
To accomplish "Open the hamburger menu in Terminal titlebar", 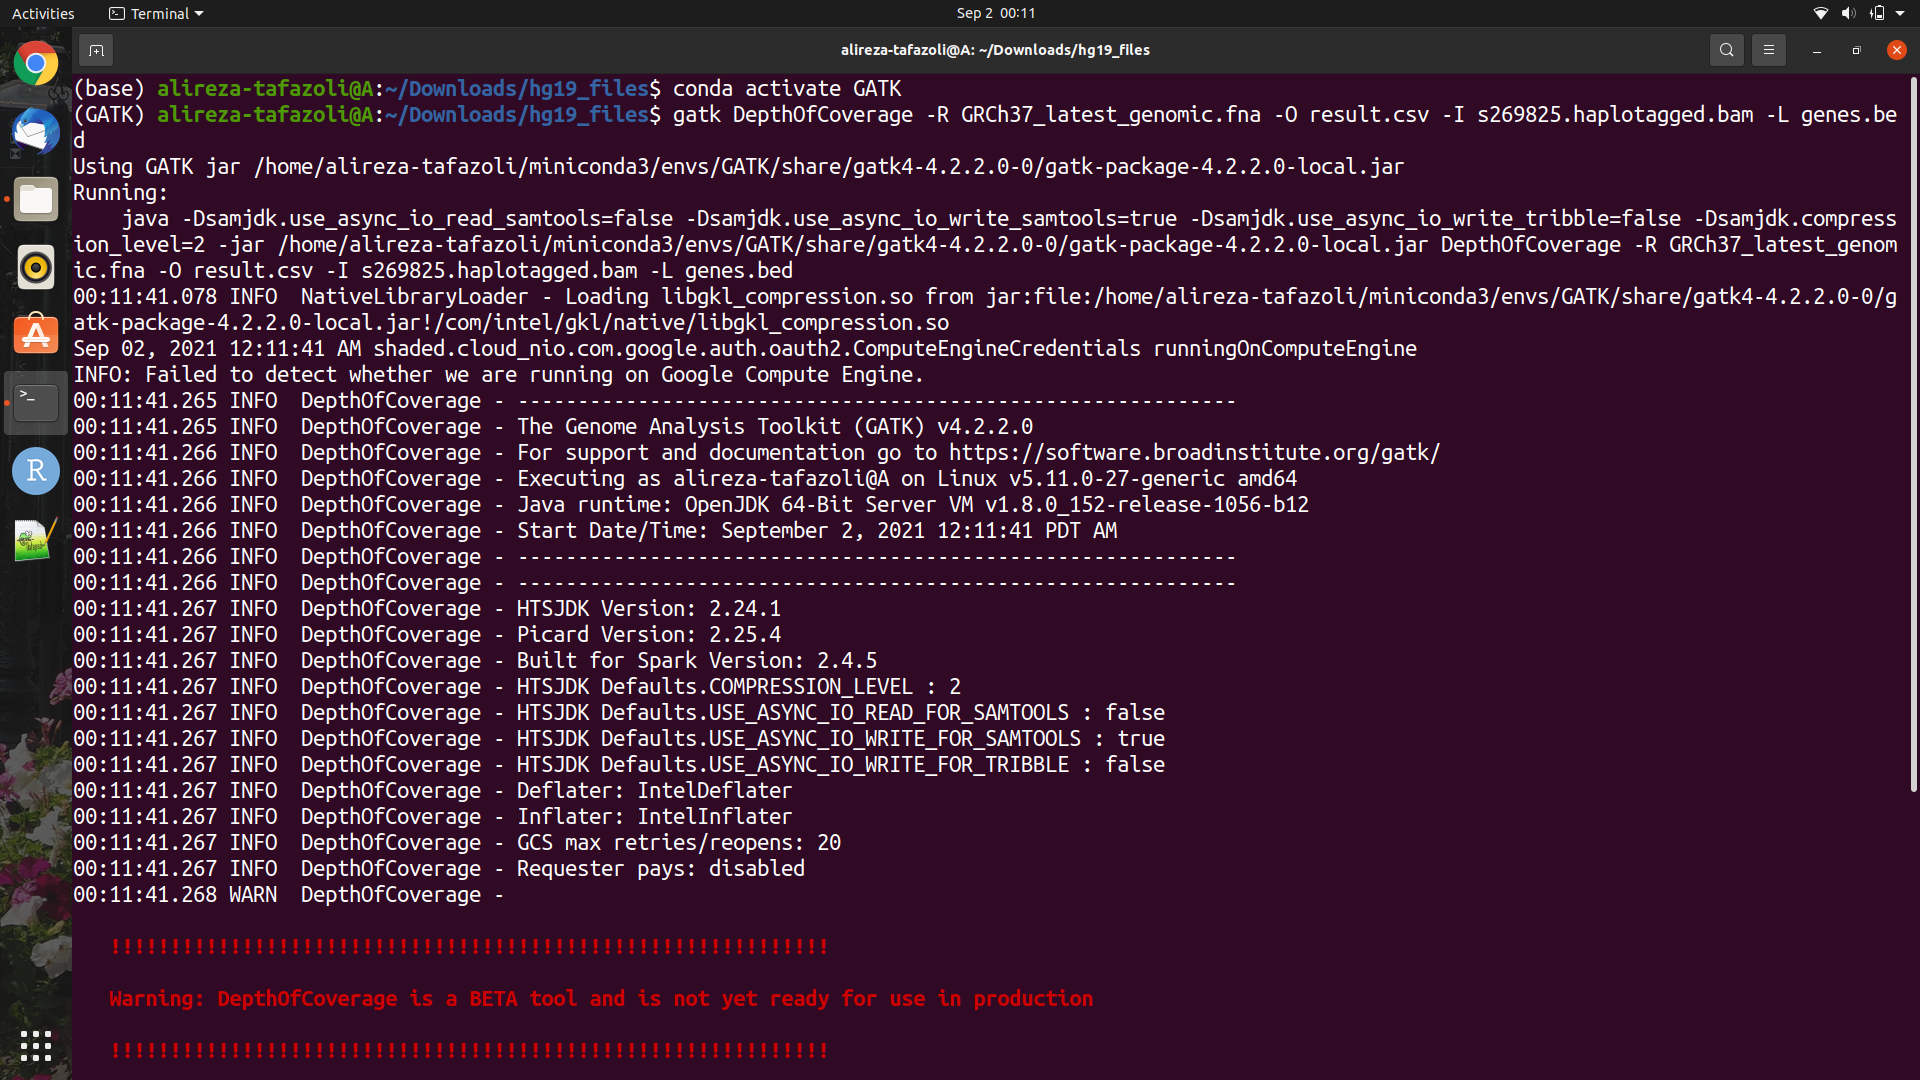I will (x=1768, y=49).
